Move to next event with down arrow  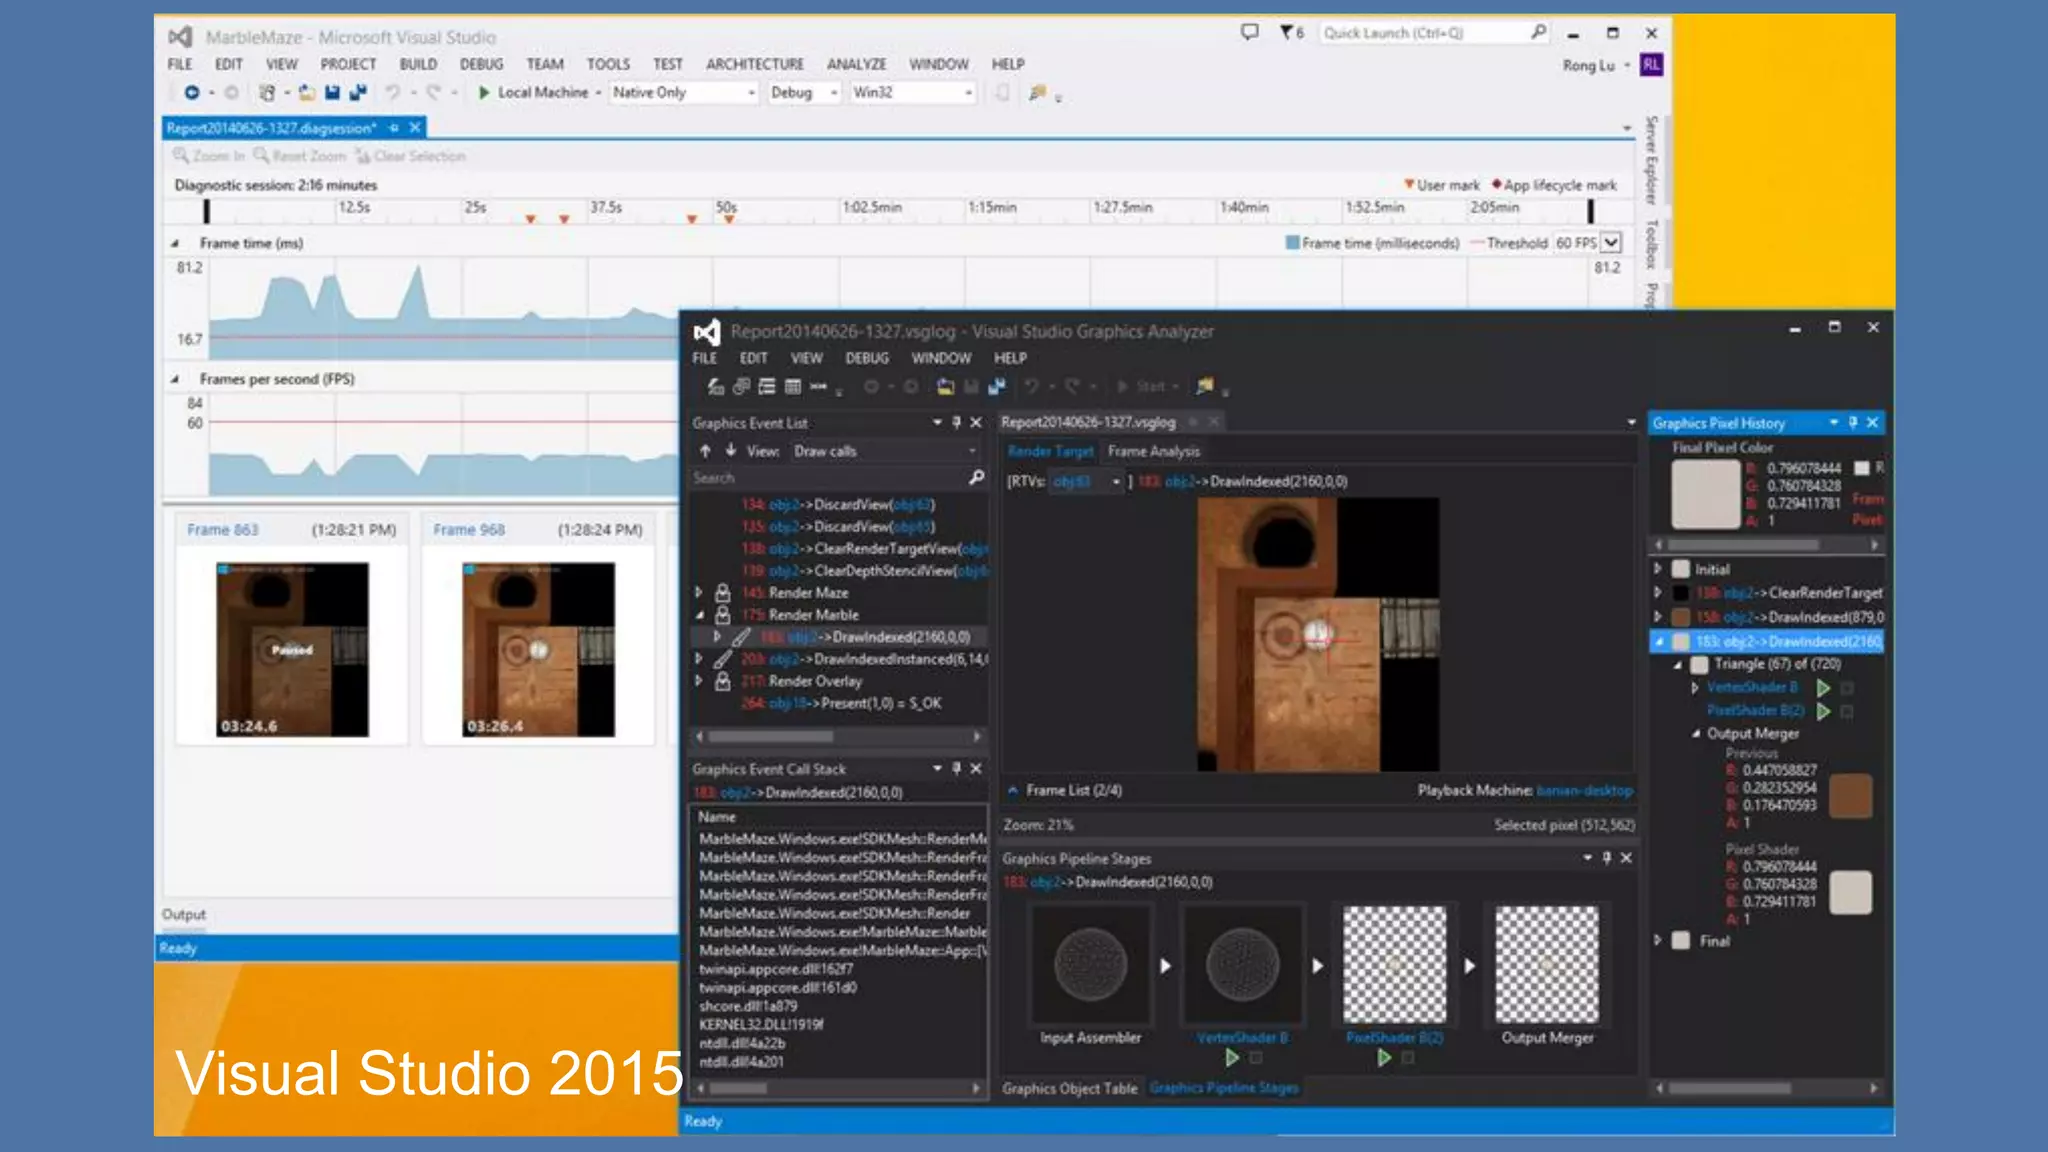731,451
